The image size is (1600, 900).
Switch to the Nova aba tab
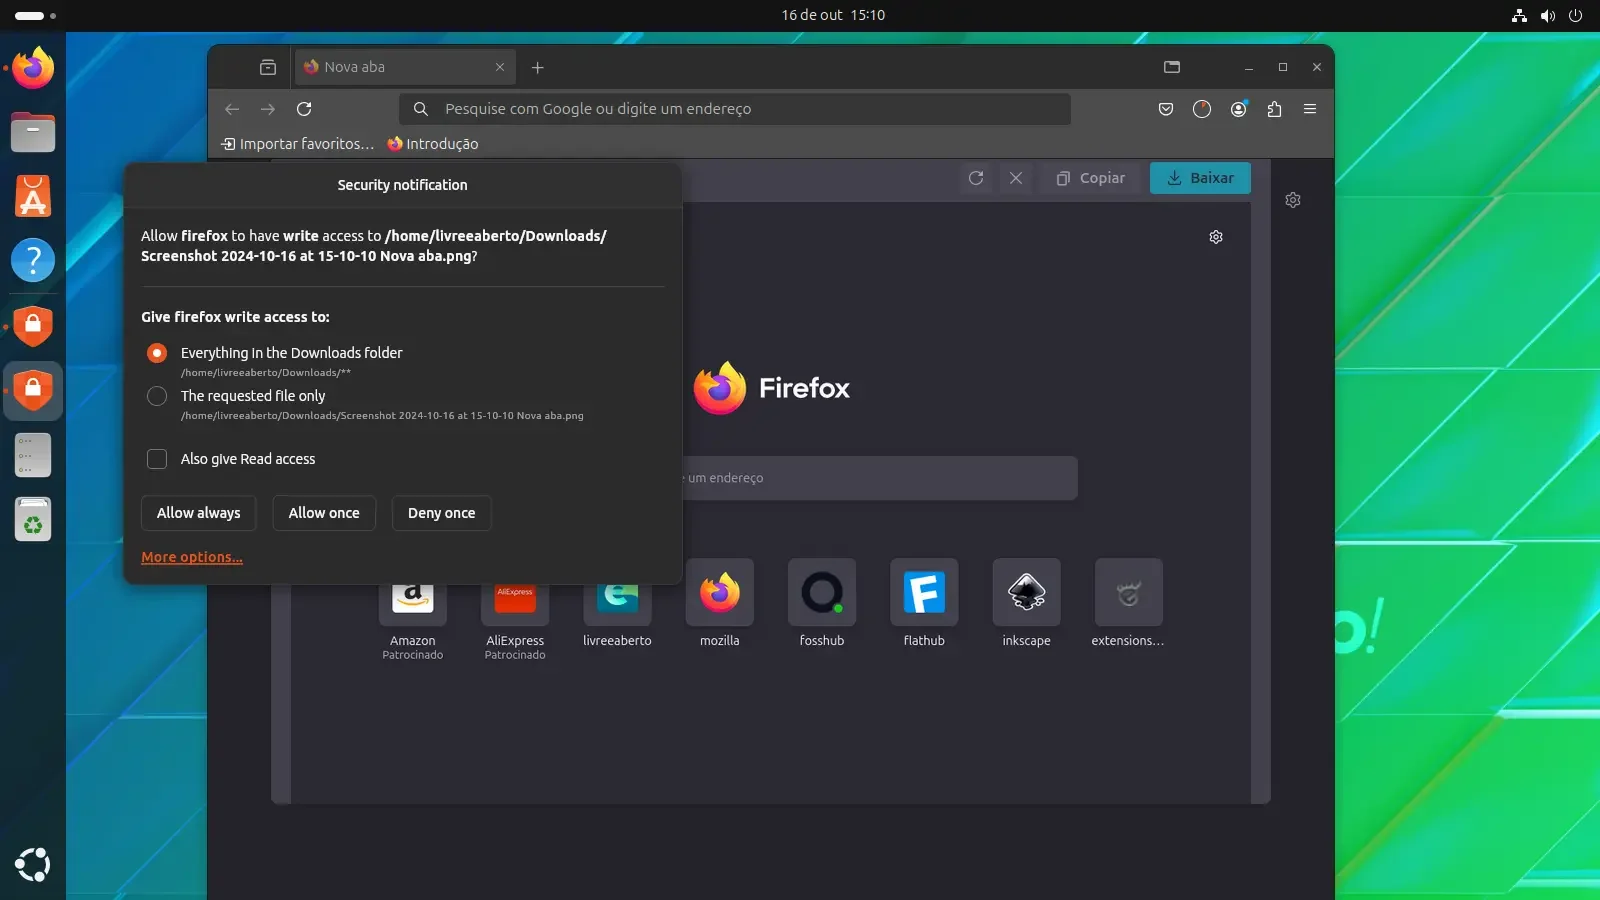pyautogui.click(x=404, y=67)
